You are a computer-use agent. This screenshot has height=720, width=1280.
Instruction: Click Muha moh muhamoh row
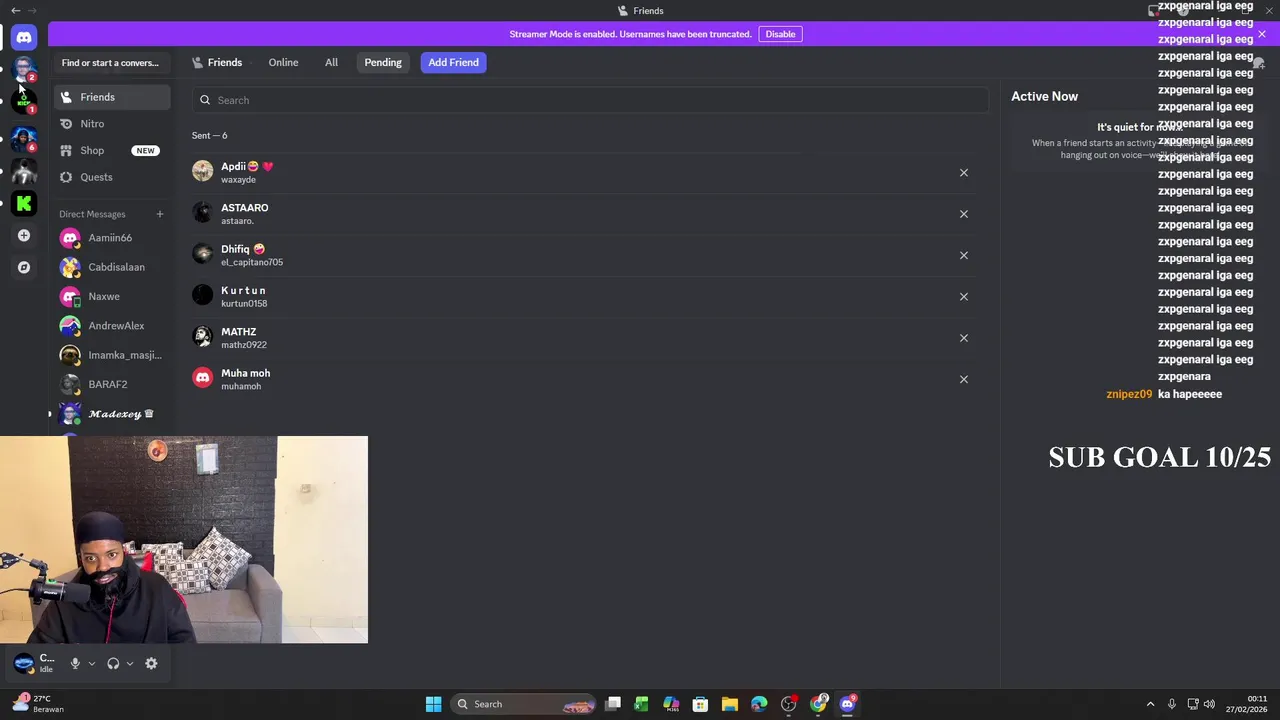click(586, 379)
